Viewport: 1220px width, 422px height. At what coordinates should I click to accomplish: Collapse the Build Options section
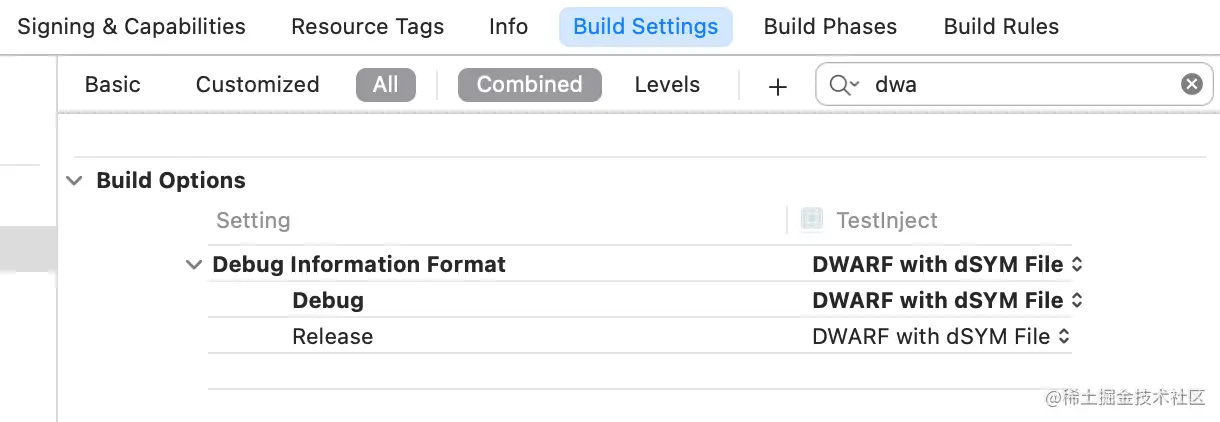[x=74, y=181]
